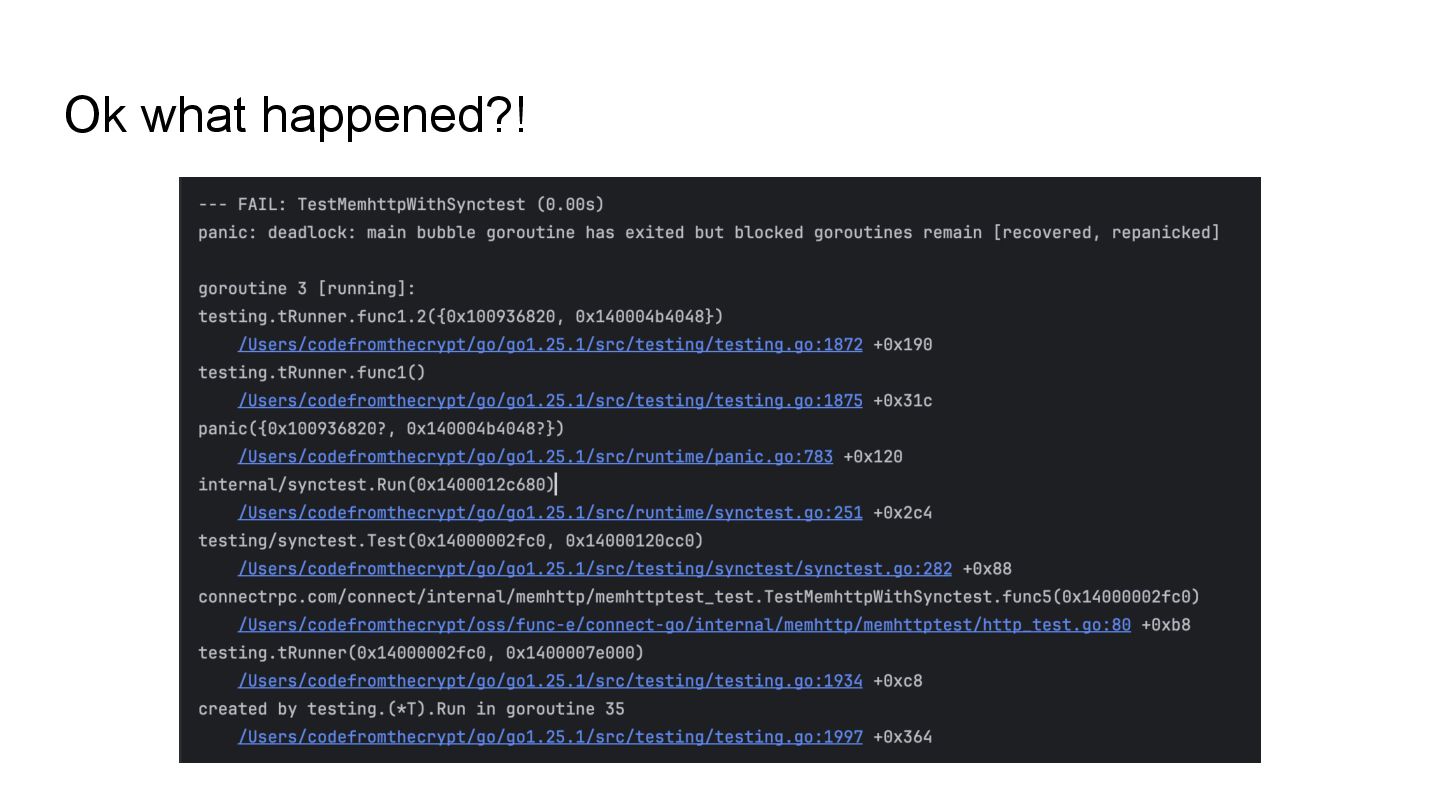The height and width of the screenshot is (810, 1440).
Task: Click the testing/synctest.Test frame text
Action: pyautogui.click(x=451, y=541)
